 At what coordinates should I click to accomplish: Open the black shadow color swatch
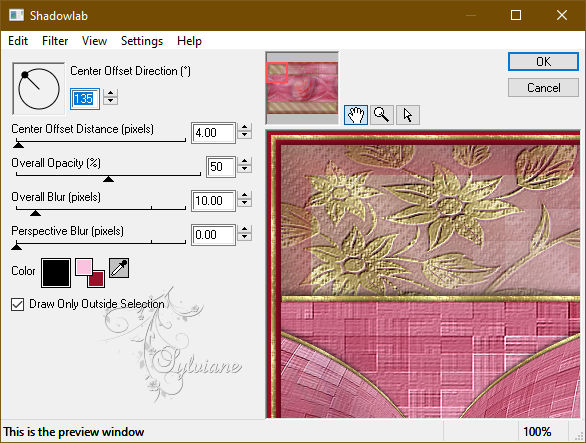tap(56, 273)
